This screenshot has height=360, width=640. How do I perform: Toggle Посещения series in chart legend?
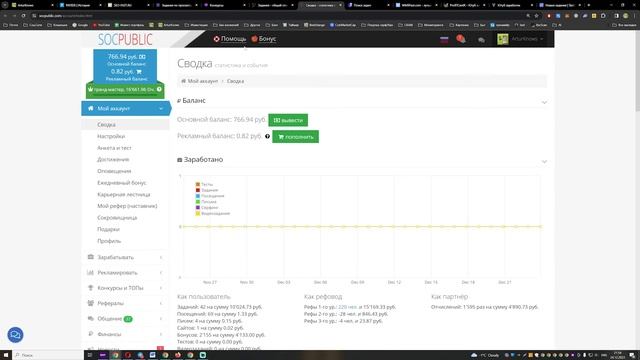(x=210, y=196)
